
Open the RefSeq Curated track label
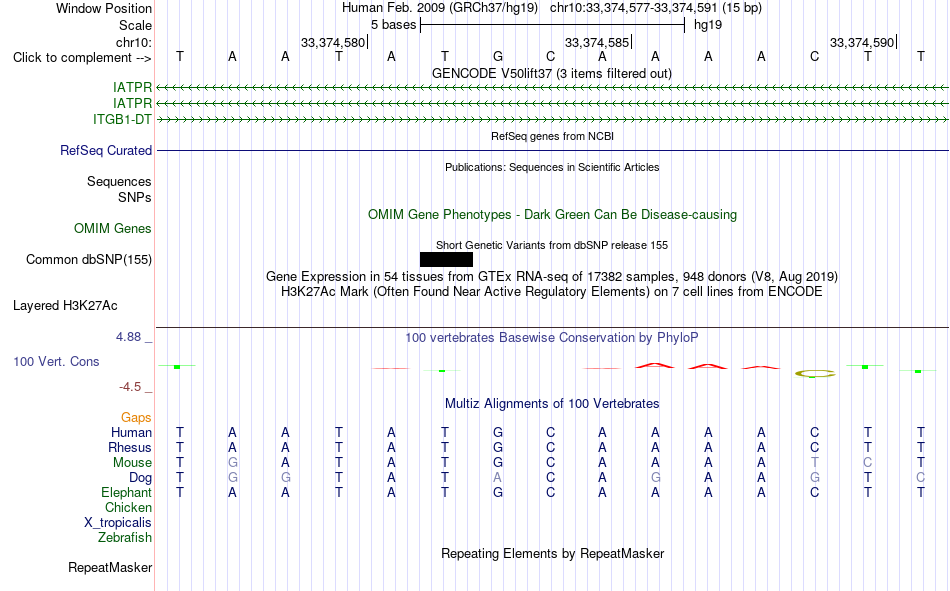tap(106, 150)
